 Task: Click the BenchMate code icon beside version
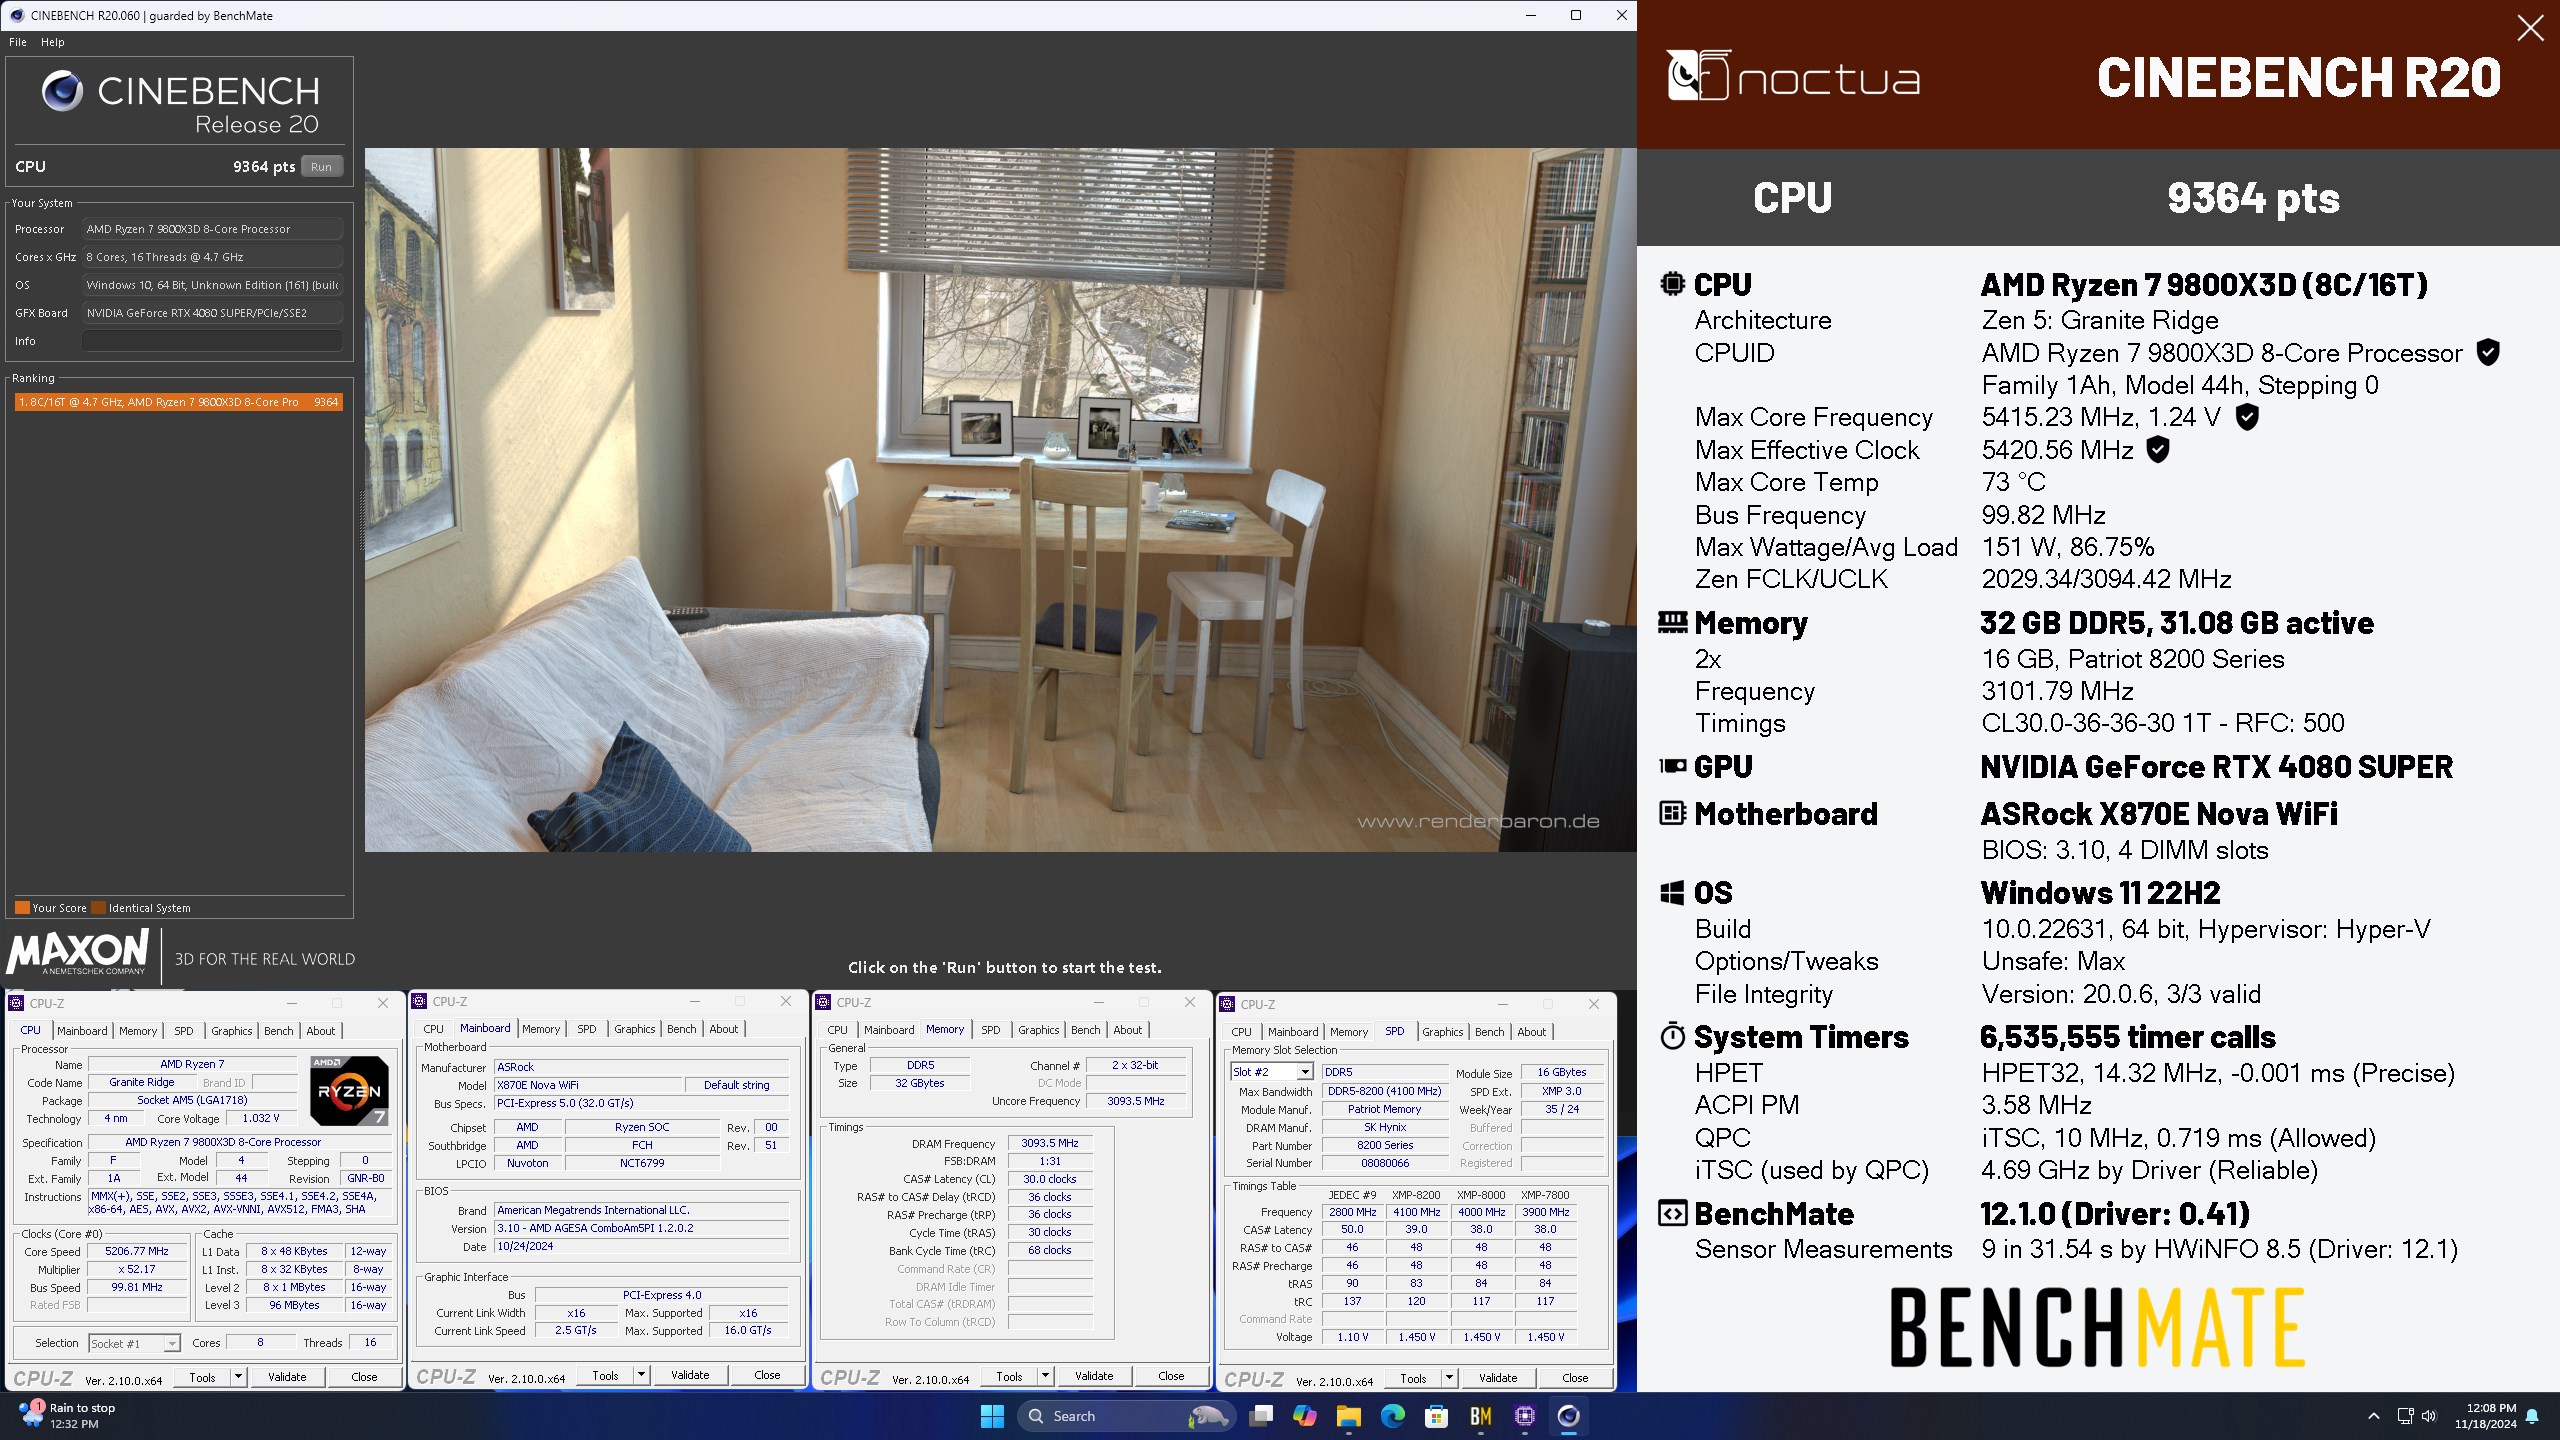[1672, 1214]
